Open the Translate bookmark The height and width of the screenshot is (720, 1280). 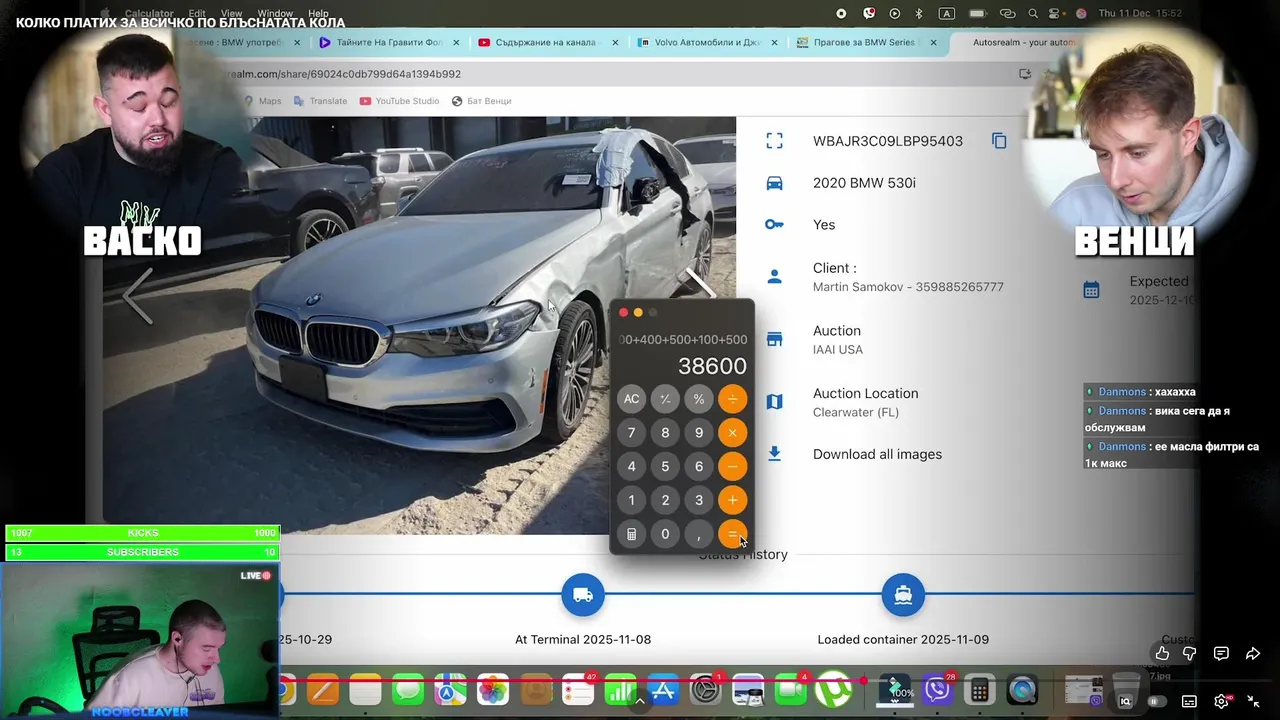coord(320,101)
